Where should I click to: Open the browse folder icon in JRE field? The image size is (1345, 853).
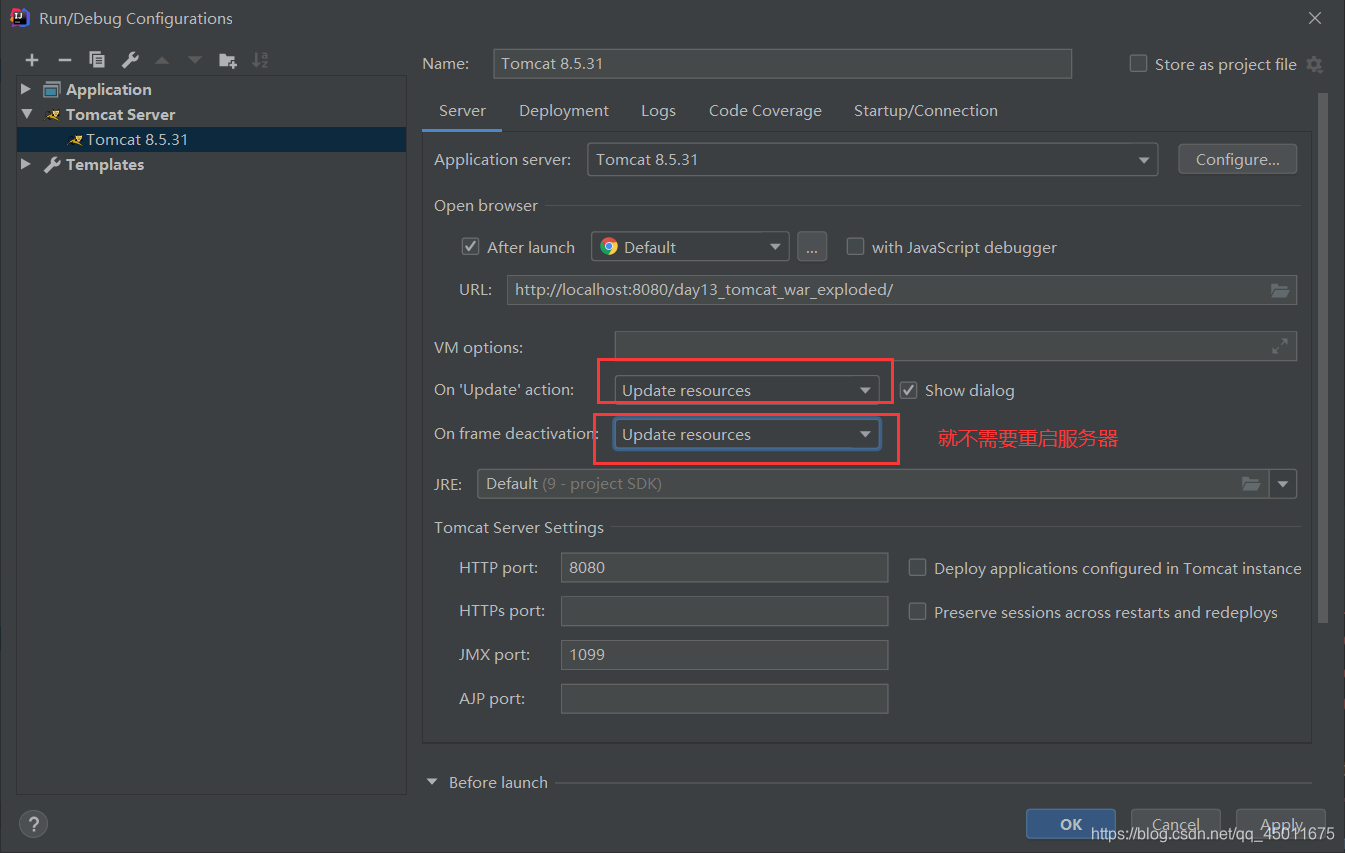click(1251, 484)
